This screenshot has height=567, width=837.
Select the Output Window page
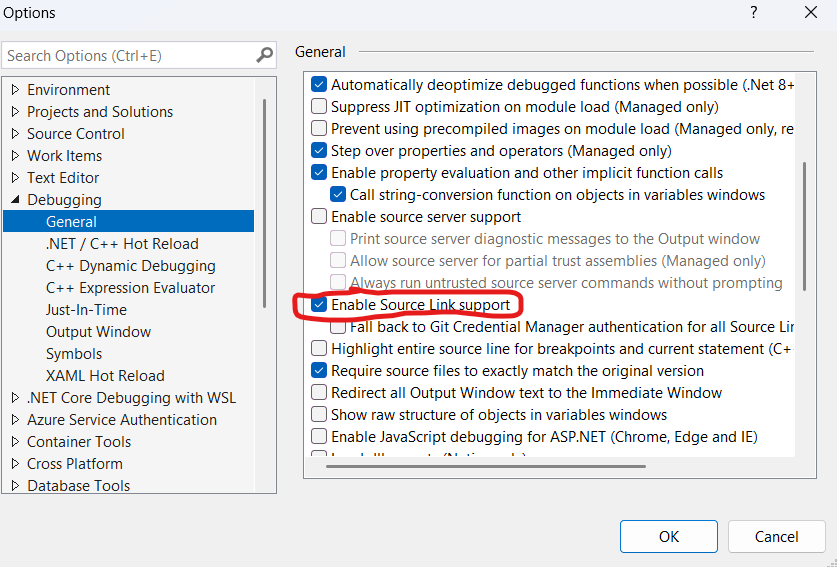98,332
